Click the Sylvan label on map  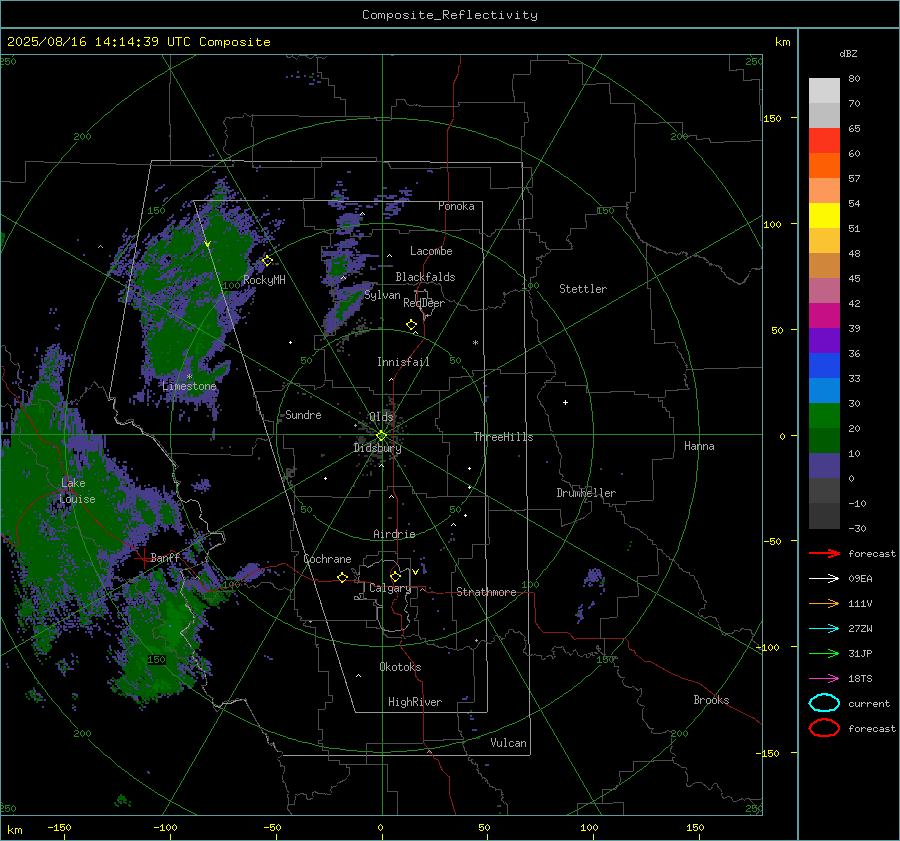point(382,295)
